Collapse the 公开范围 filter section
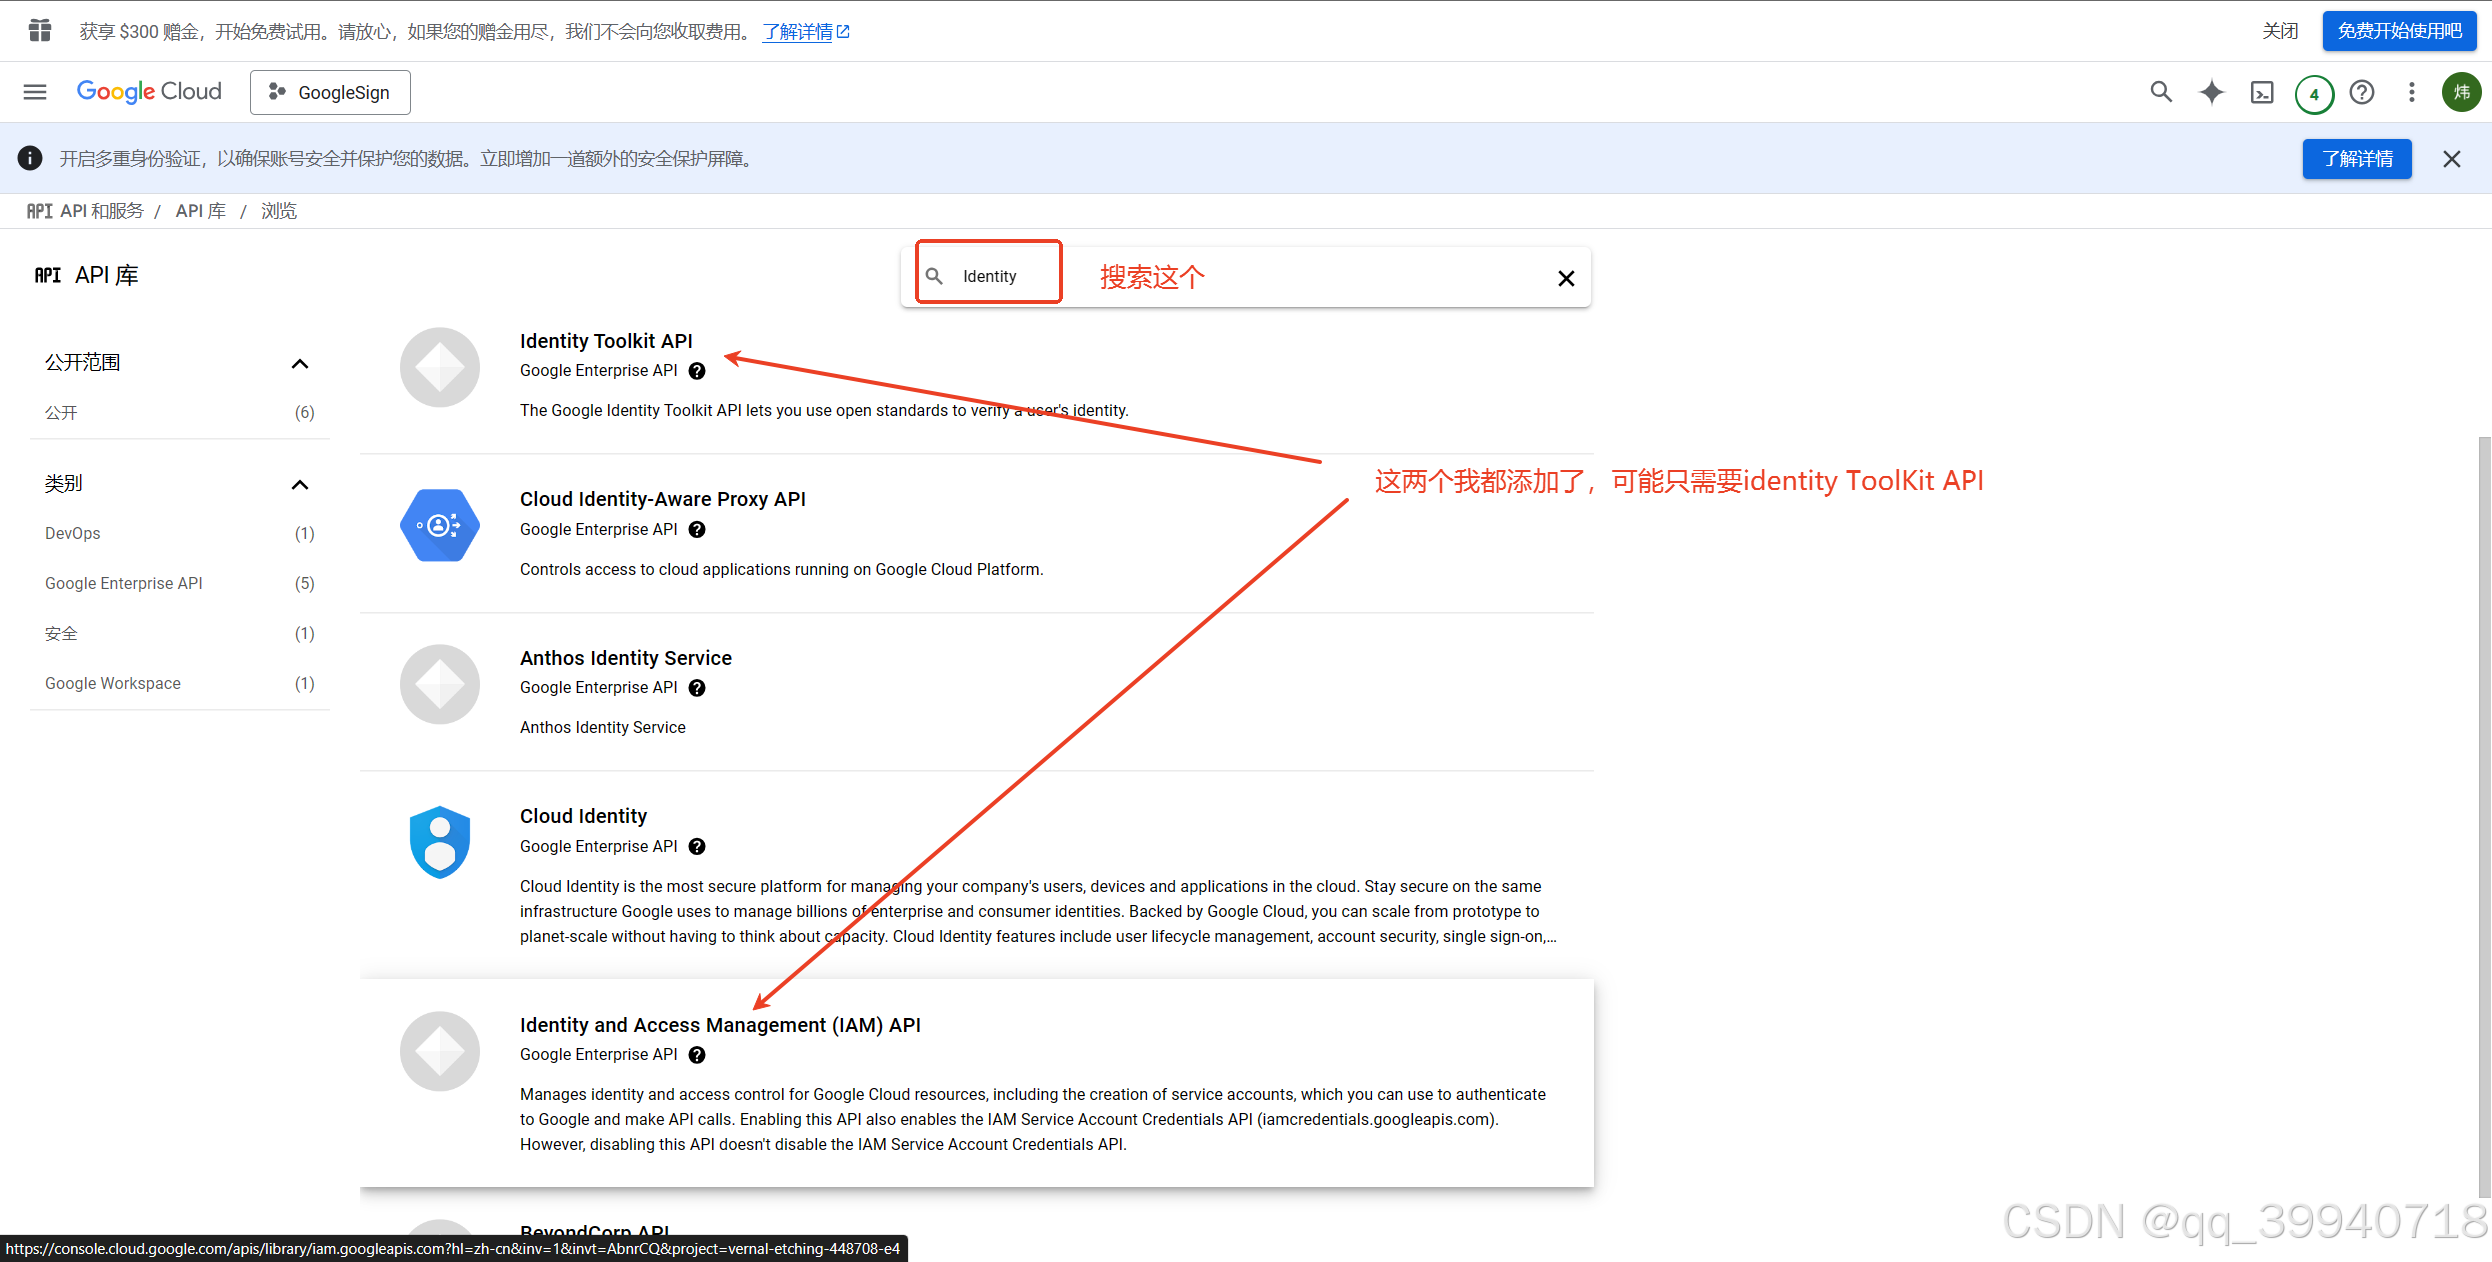Image resolution: width=2492 pixels, height=1262 pixels. pos(299,363)
